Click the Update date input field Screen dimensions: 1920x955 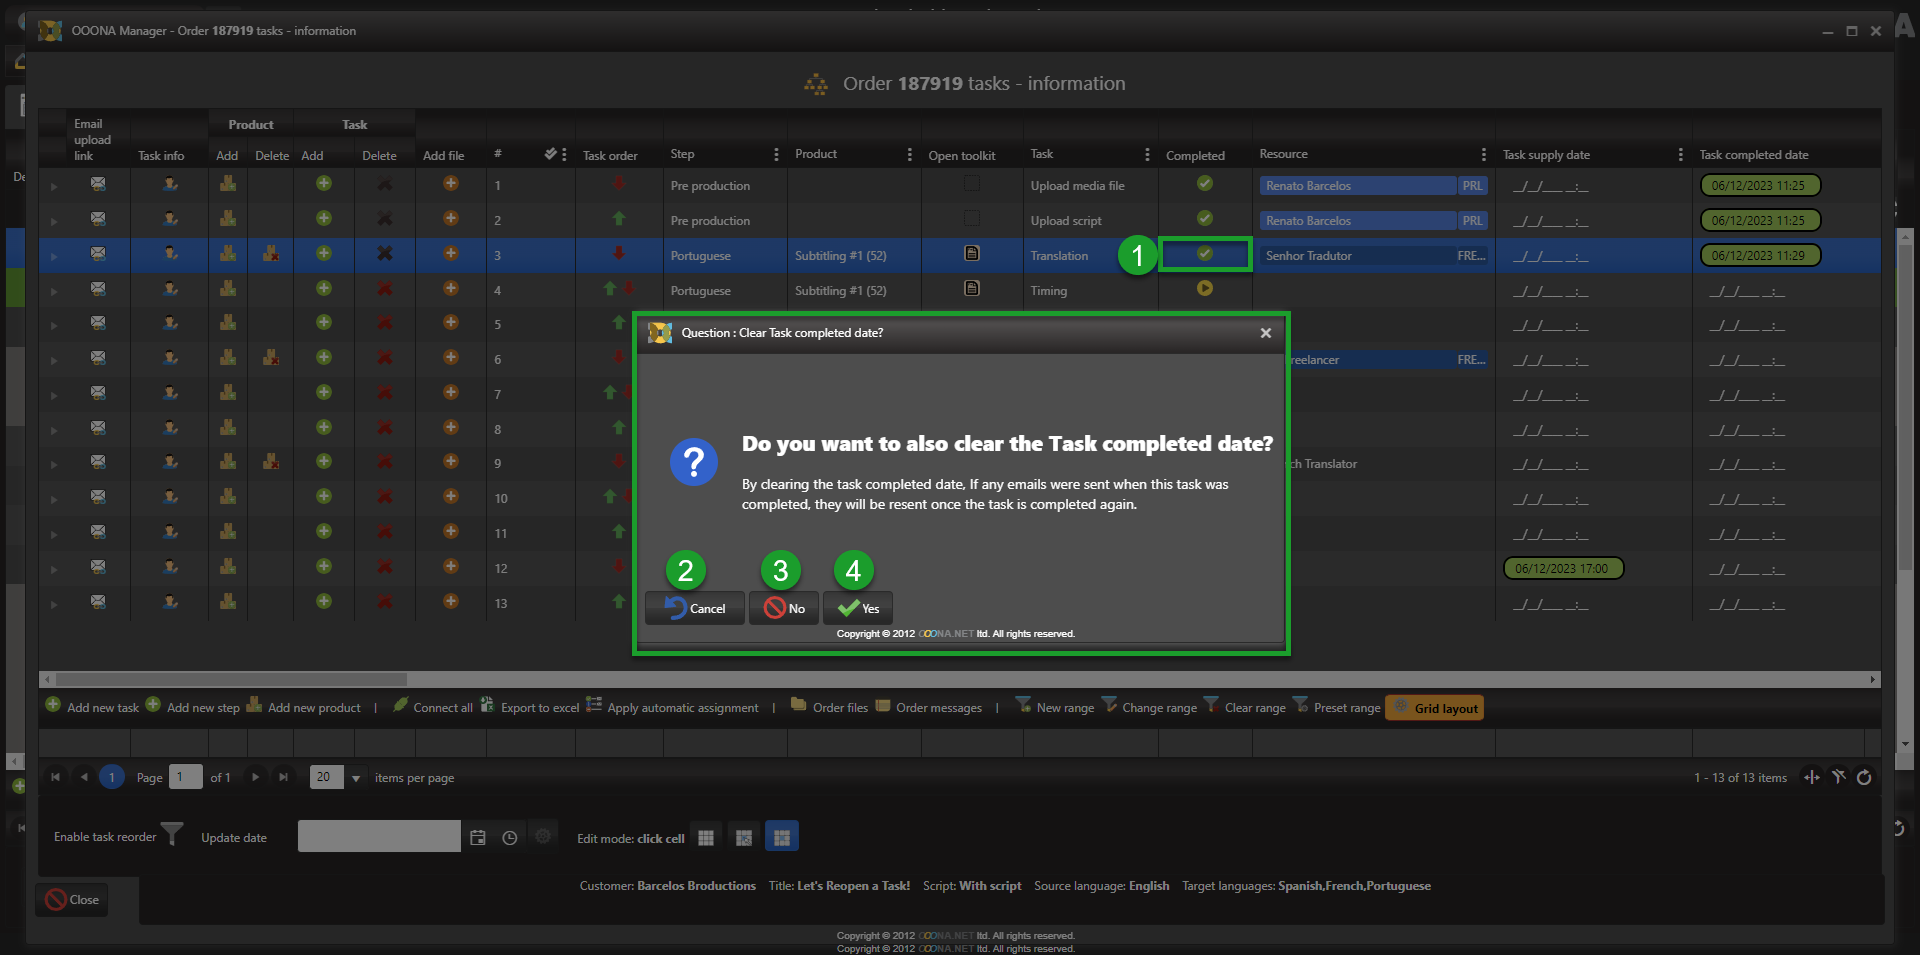coord(378,837)
